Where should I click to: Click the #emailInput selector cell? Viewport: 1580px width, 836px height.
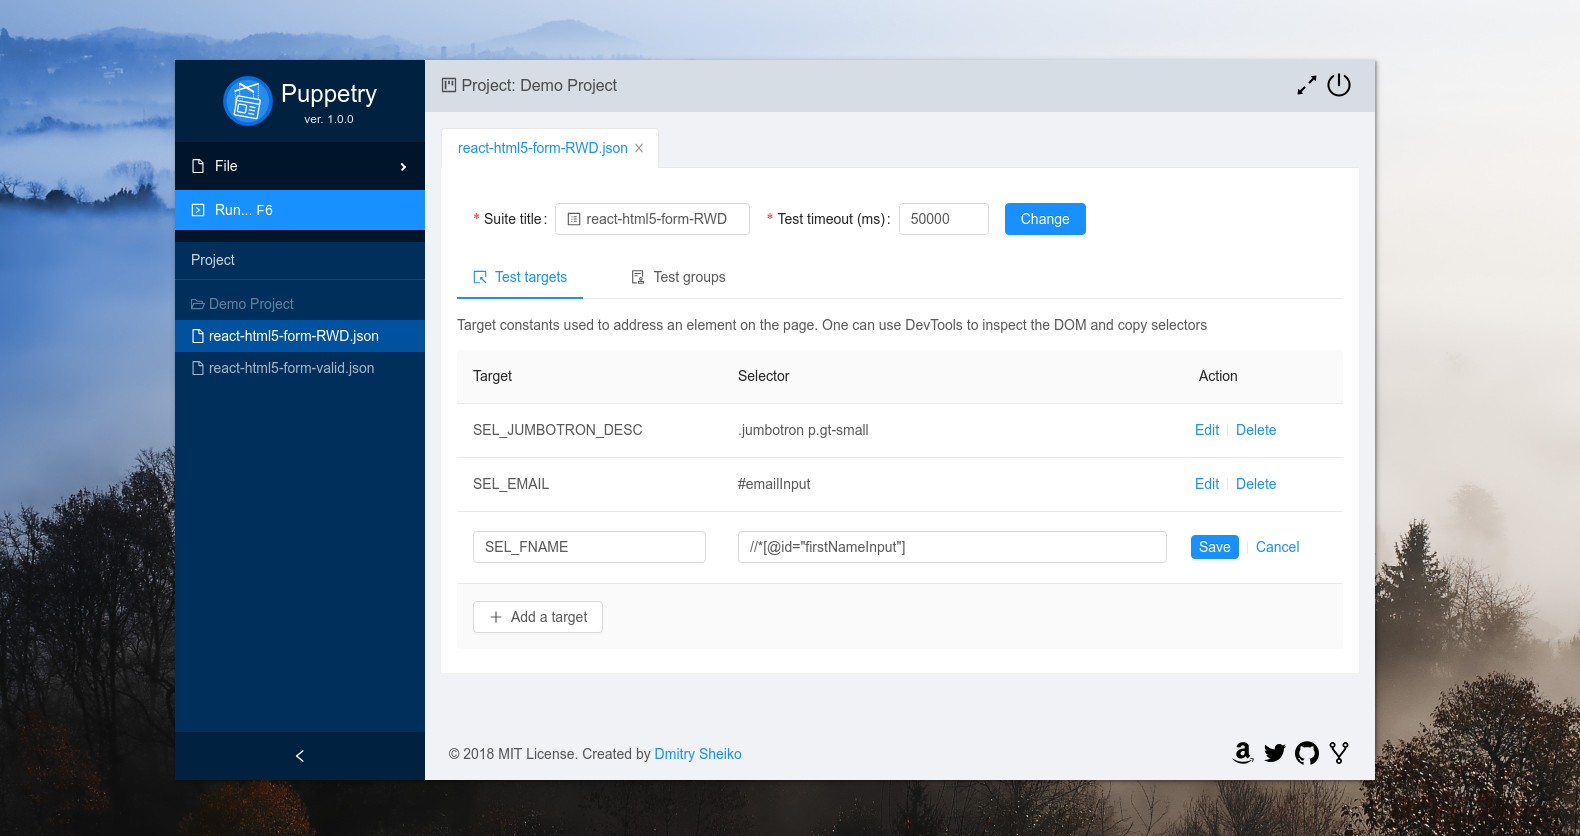pos(774,484)
